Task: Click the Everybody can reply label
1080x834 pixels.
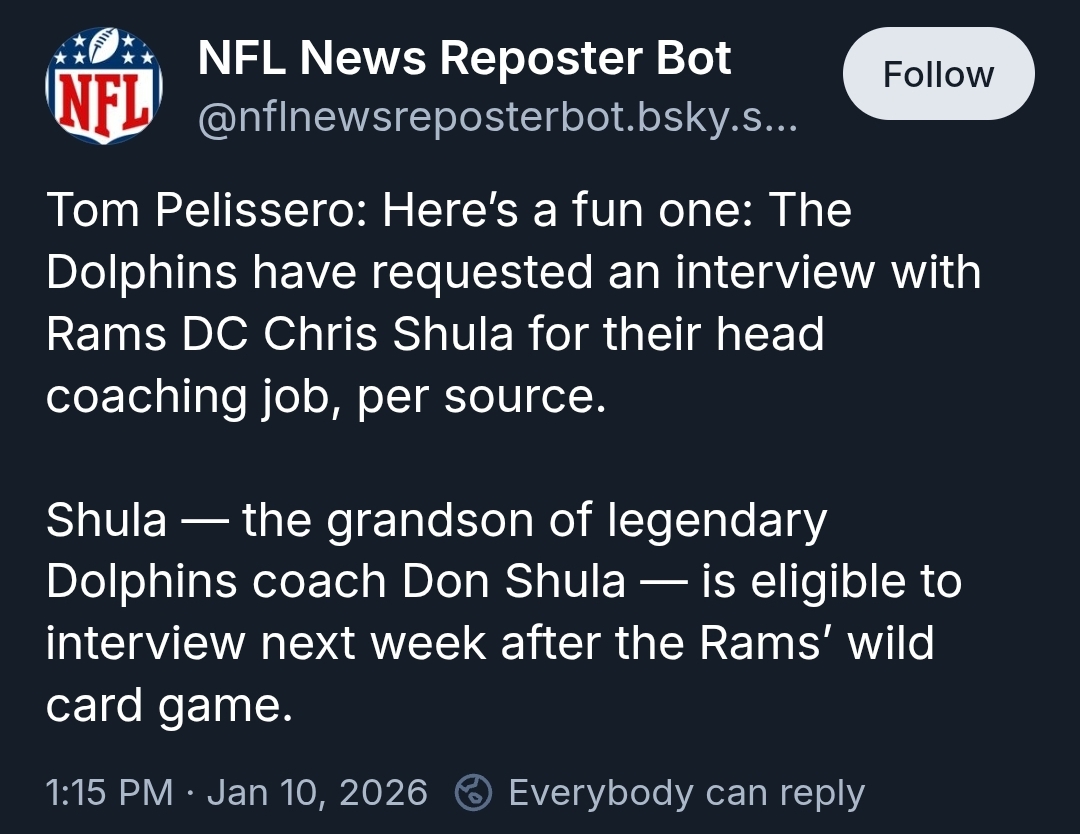Action: click(x=687, y=792)
